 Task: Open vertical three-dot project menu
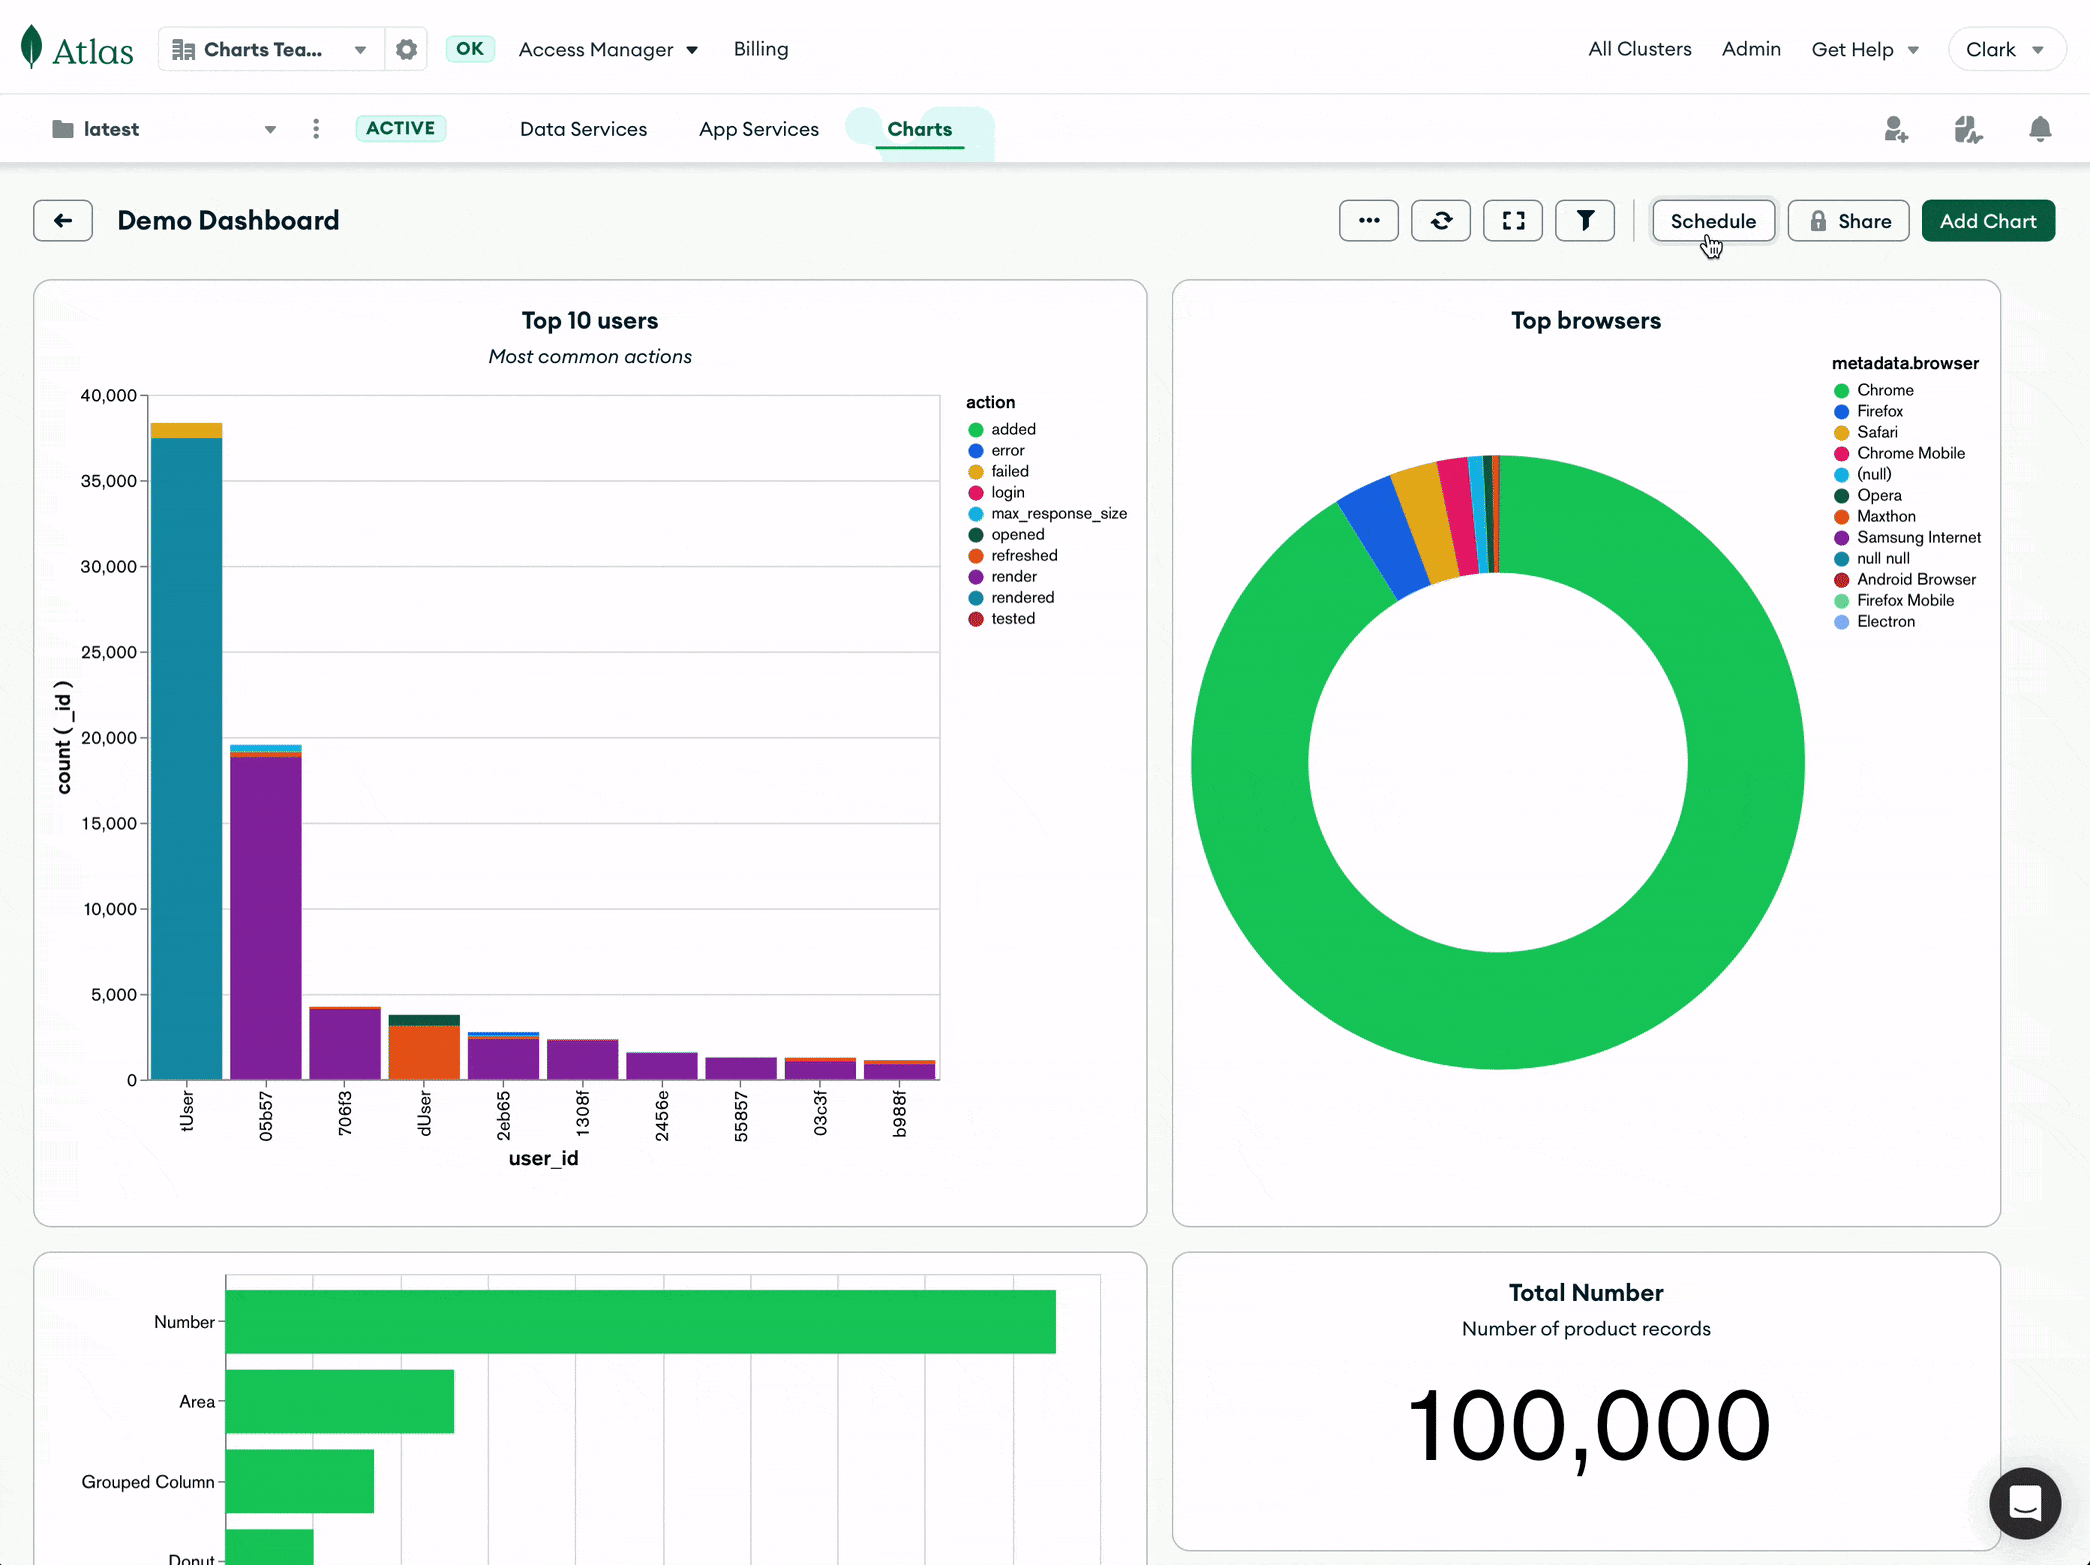[x=316, y=129]
